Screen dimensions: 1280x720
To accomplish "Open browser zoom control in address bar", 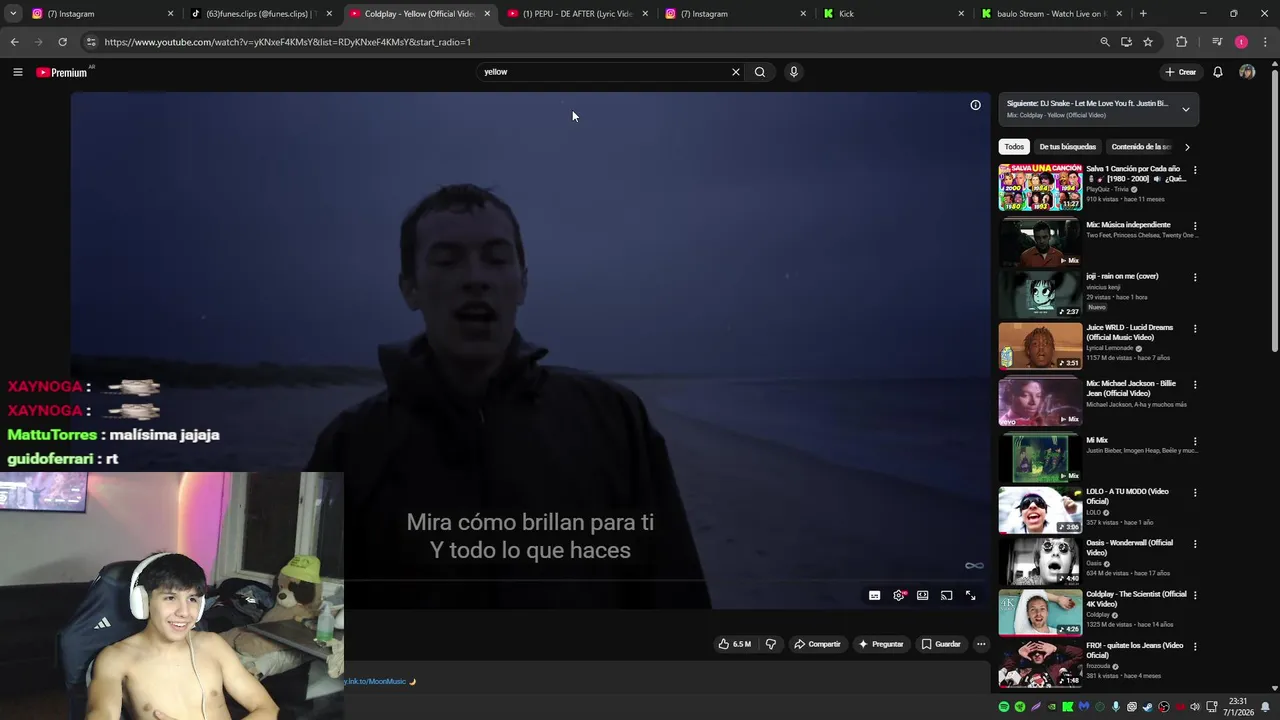I will (1105, 42).
